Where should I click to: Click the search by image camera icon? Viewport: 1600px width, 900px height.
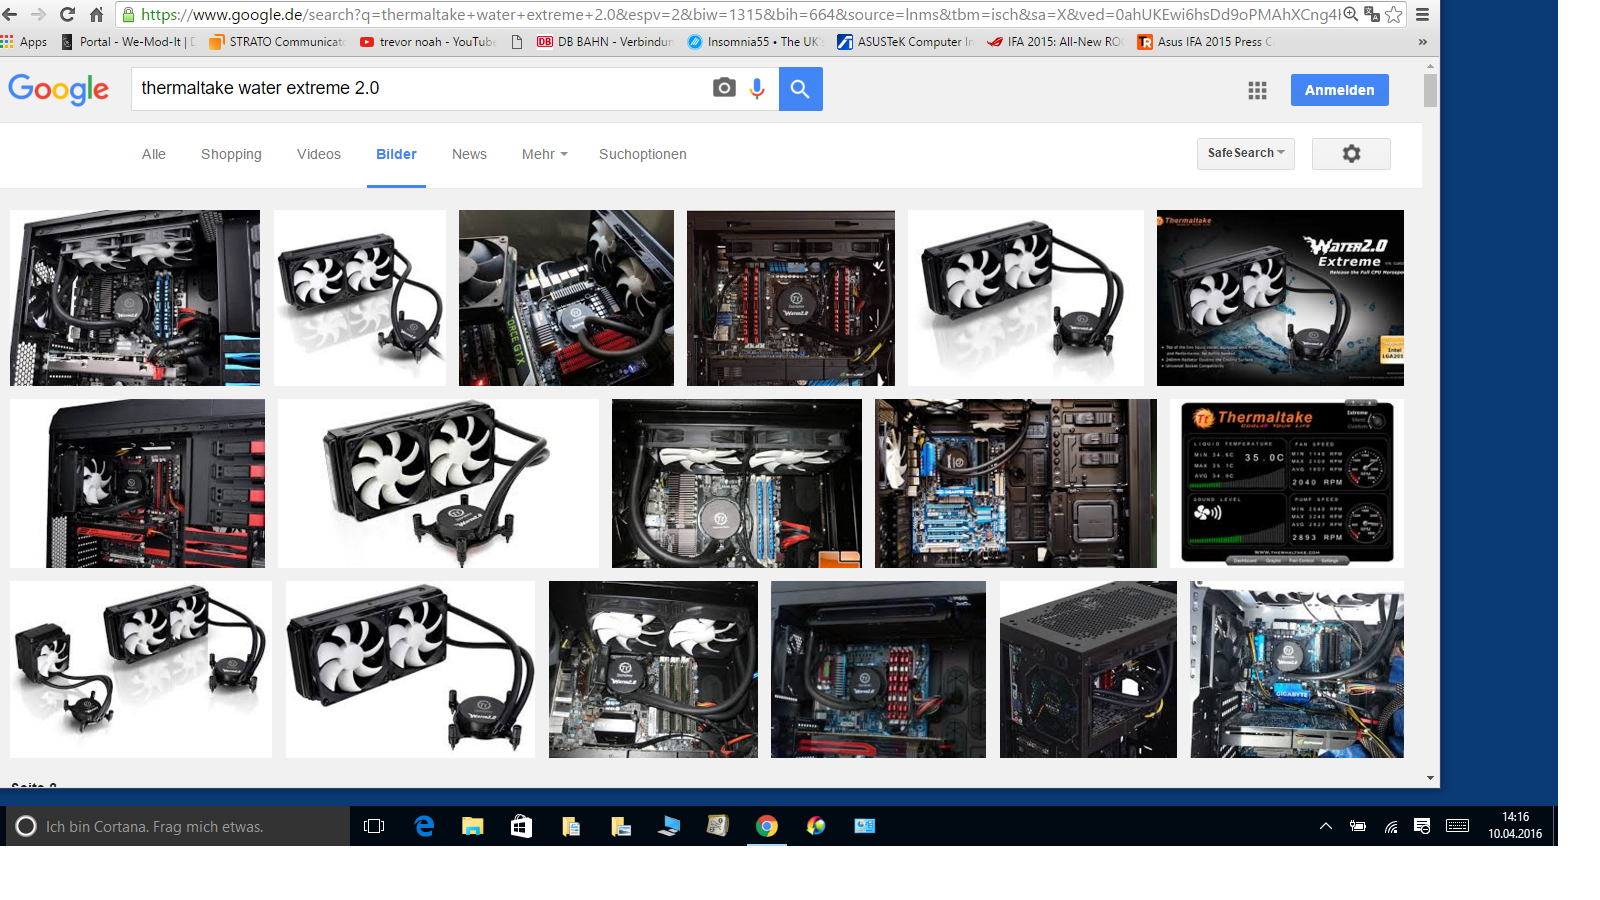724,88
